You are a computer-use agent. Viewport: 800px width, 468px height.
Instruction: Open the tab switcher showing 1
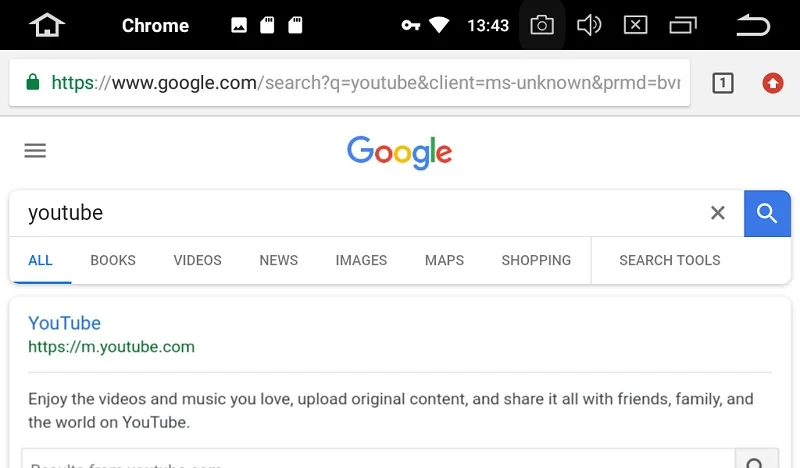point(722,83)
